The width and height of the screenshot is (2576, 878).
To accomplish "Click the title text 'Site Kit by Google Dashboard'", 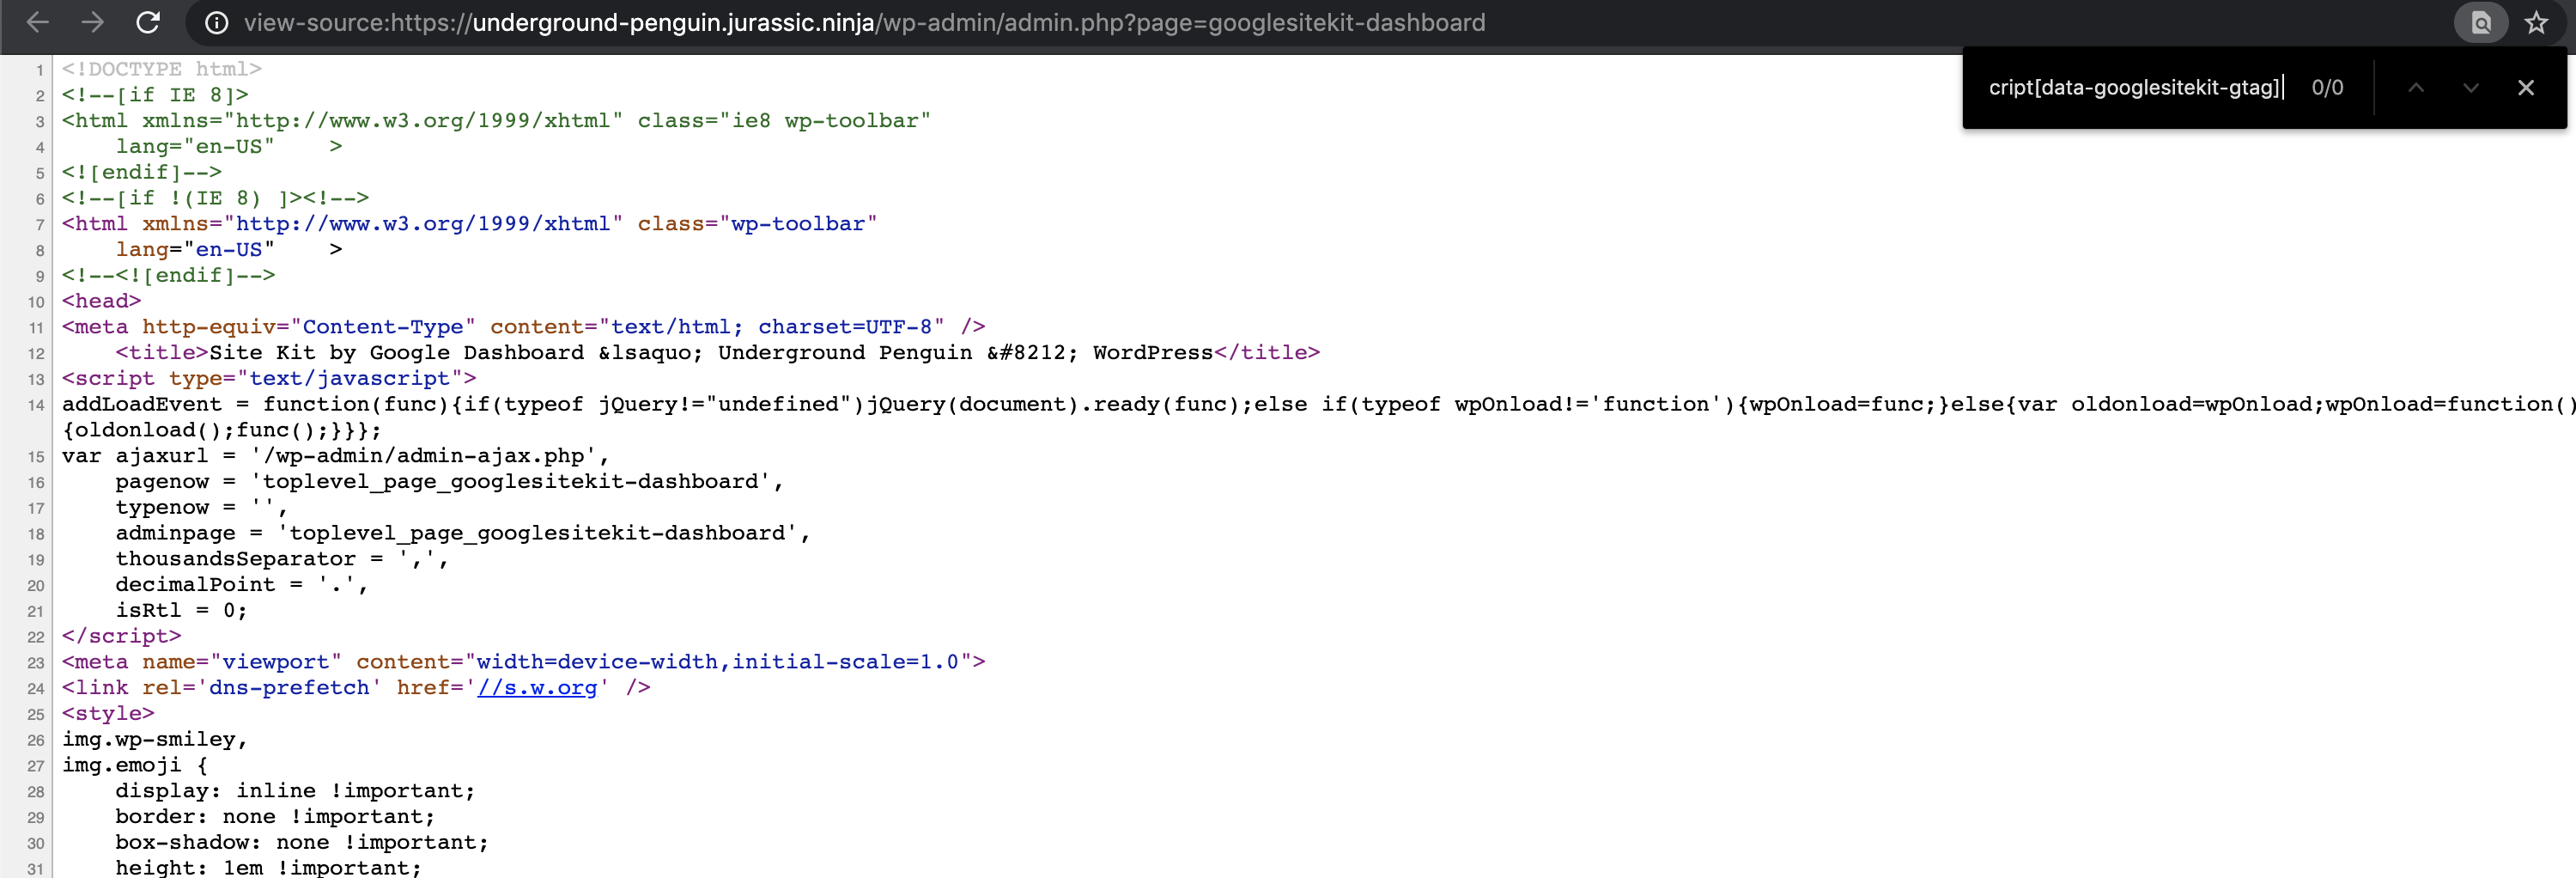I will click(x=397, y=353).
